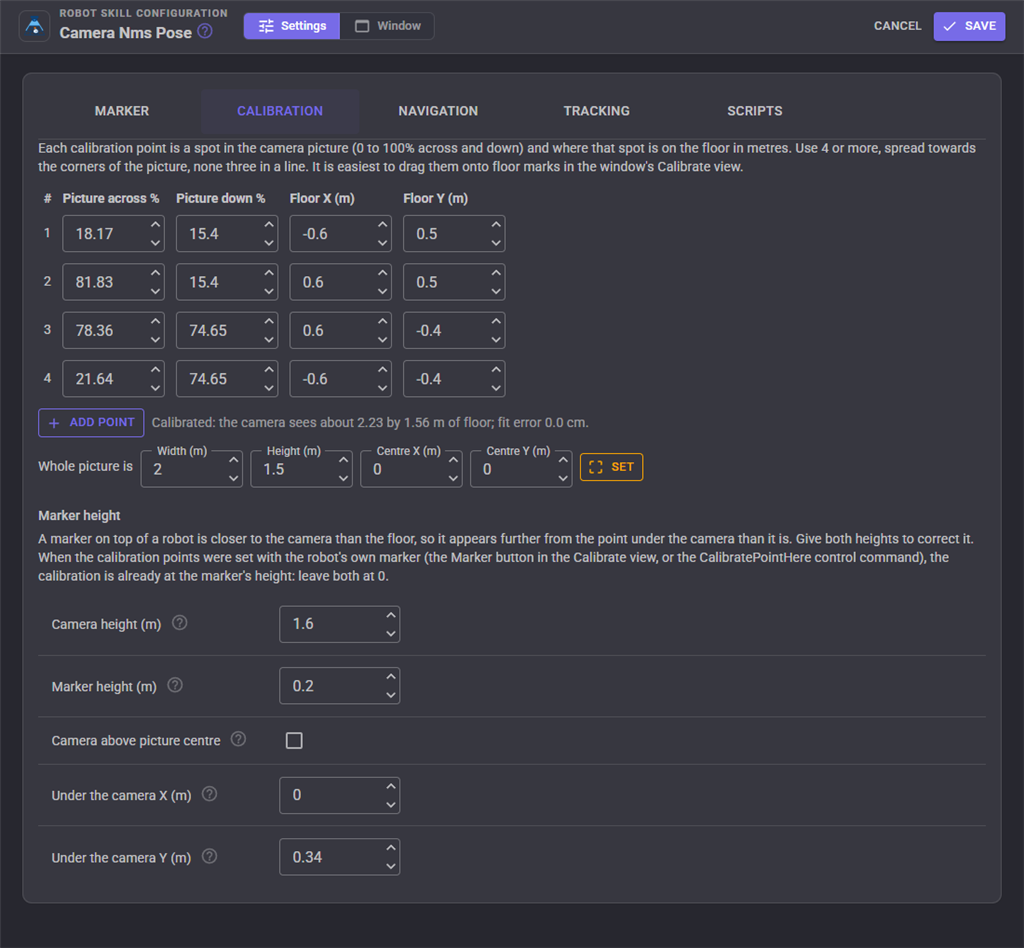
Task: Decrease point 4 Floor X value
Action: pyautogui.click(x=383, y=388)
